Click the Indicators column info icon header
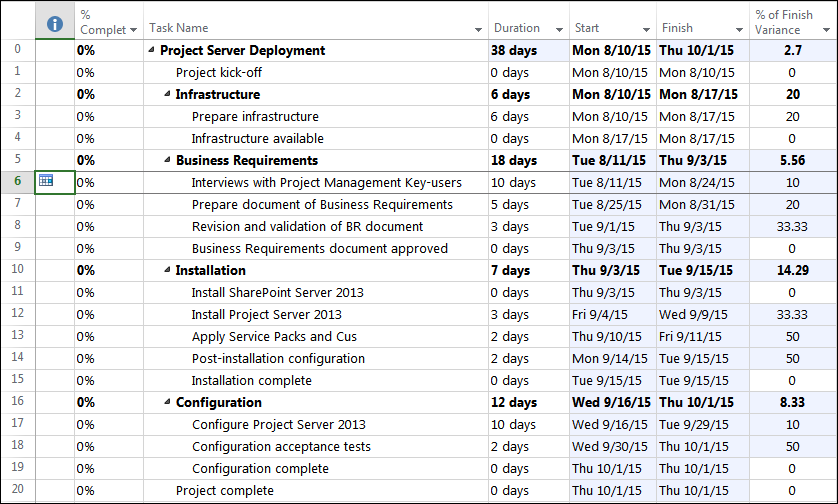 coord(55,24)
